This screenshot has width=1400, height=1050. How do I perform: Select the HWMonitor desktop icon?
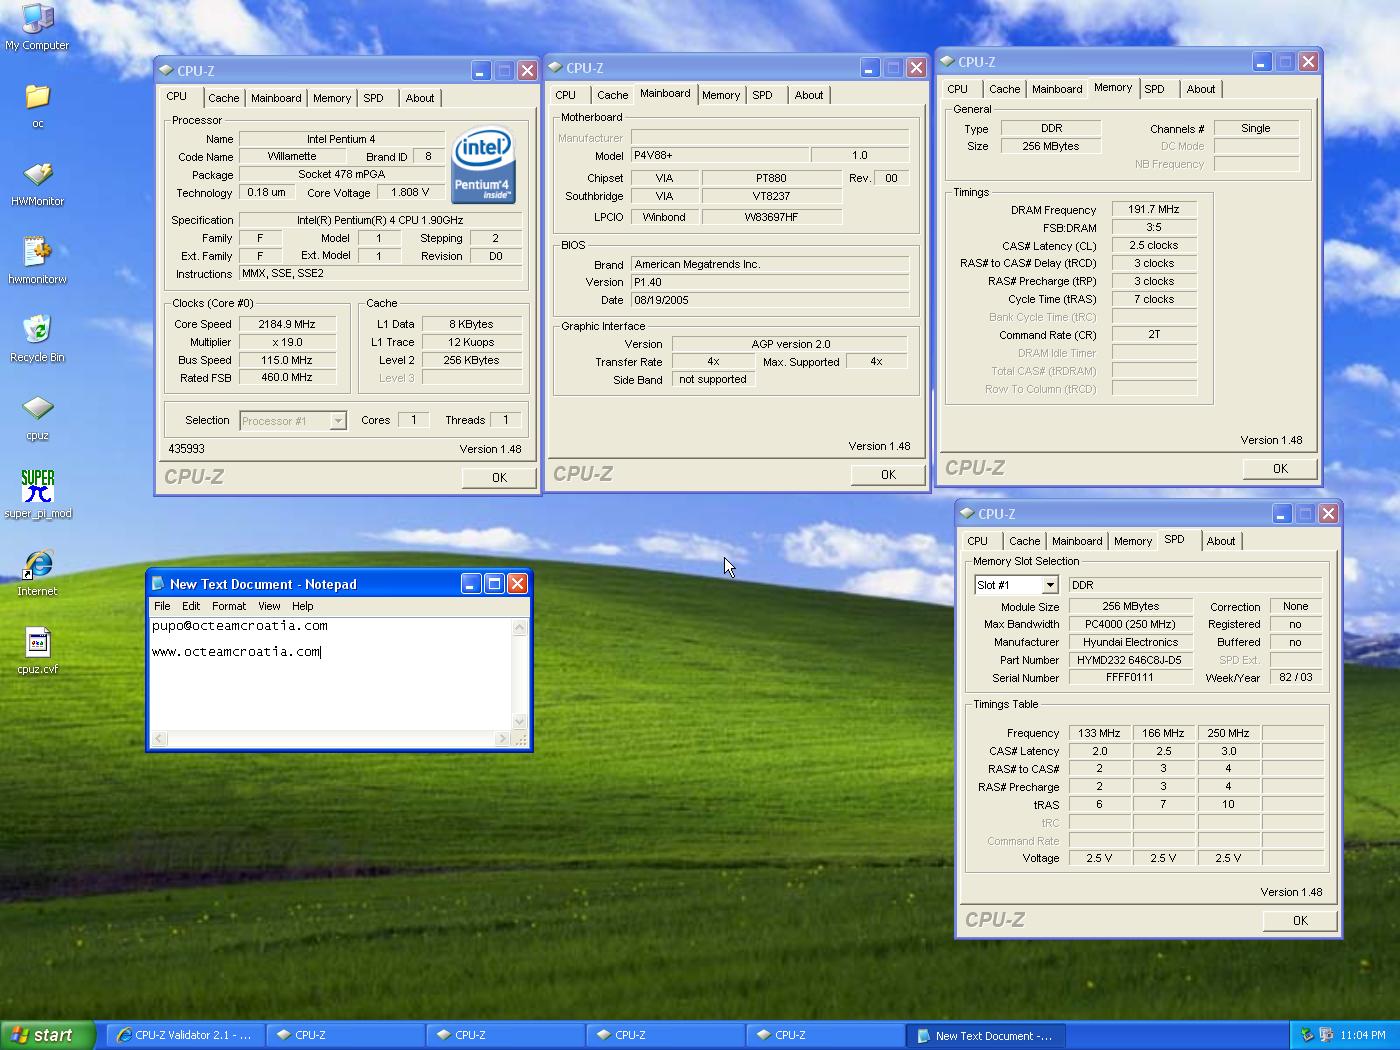point(37,183)
